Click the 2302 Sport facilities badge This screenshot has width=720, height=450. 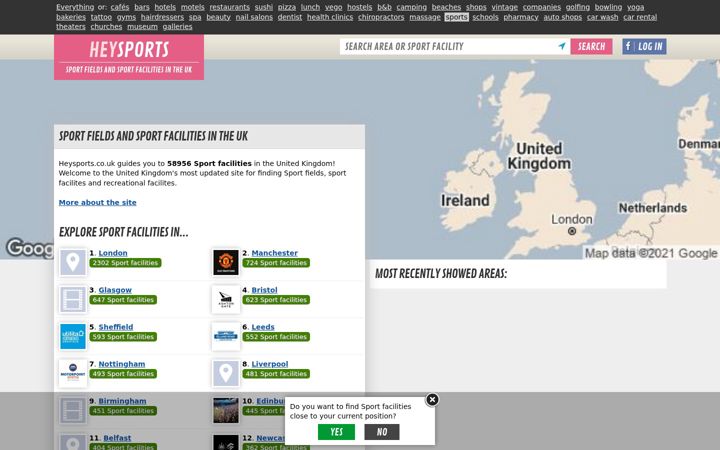pos(125,263)
